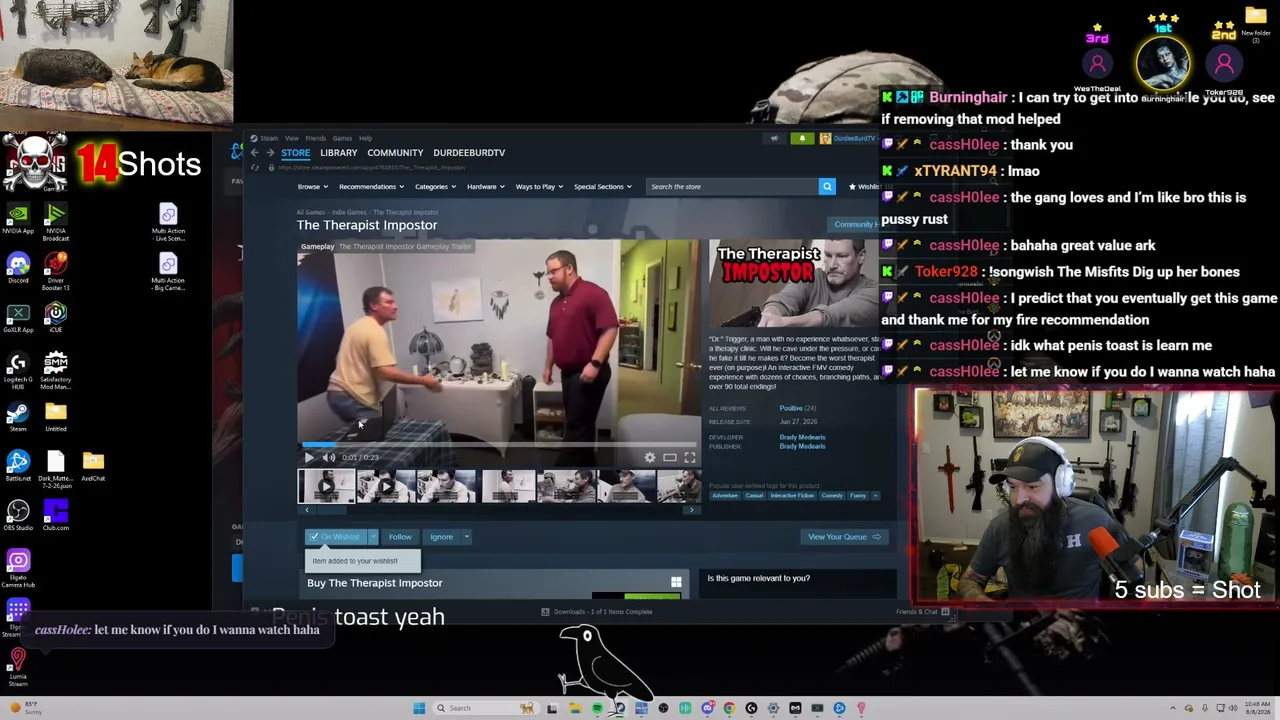This screenshot has width=1280, height=720.
Task: Open the Driver Booster 13 desktop icon
Action: tap(56, 271)
